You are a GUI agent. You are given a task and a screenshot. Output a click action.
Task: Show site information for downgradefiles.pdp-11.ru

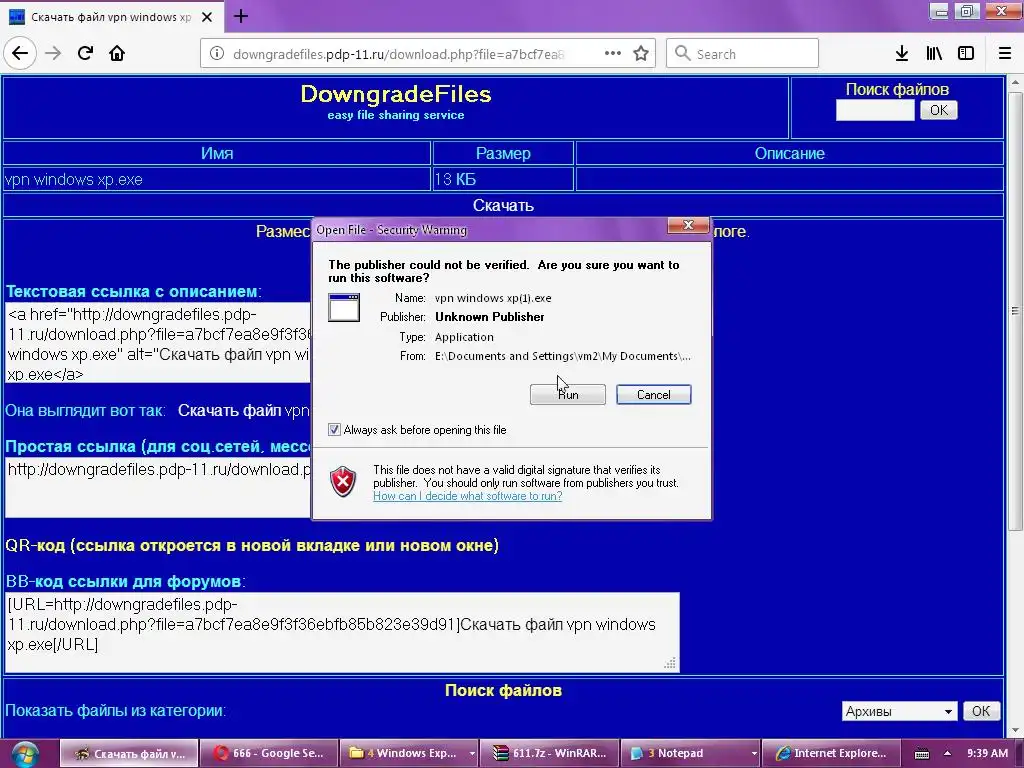coord(217,54)
